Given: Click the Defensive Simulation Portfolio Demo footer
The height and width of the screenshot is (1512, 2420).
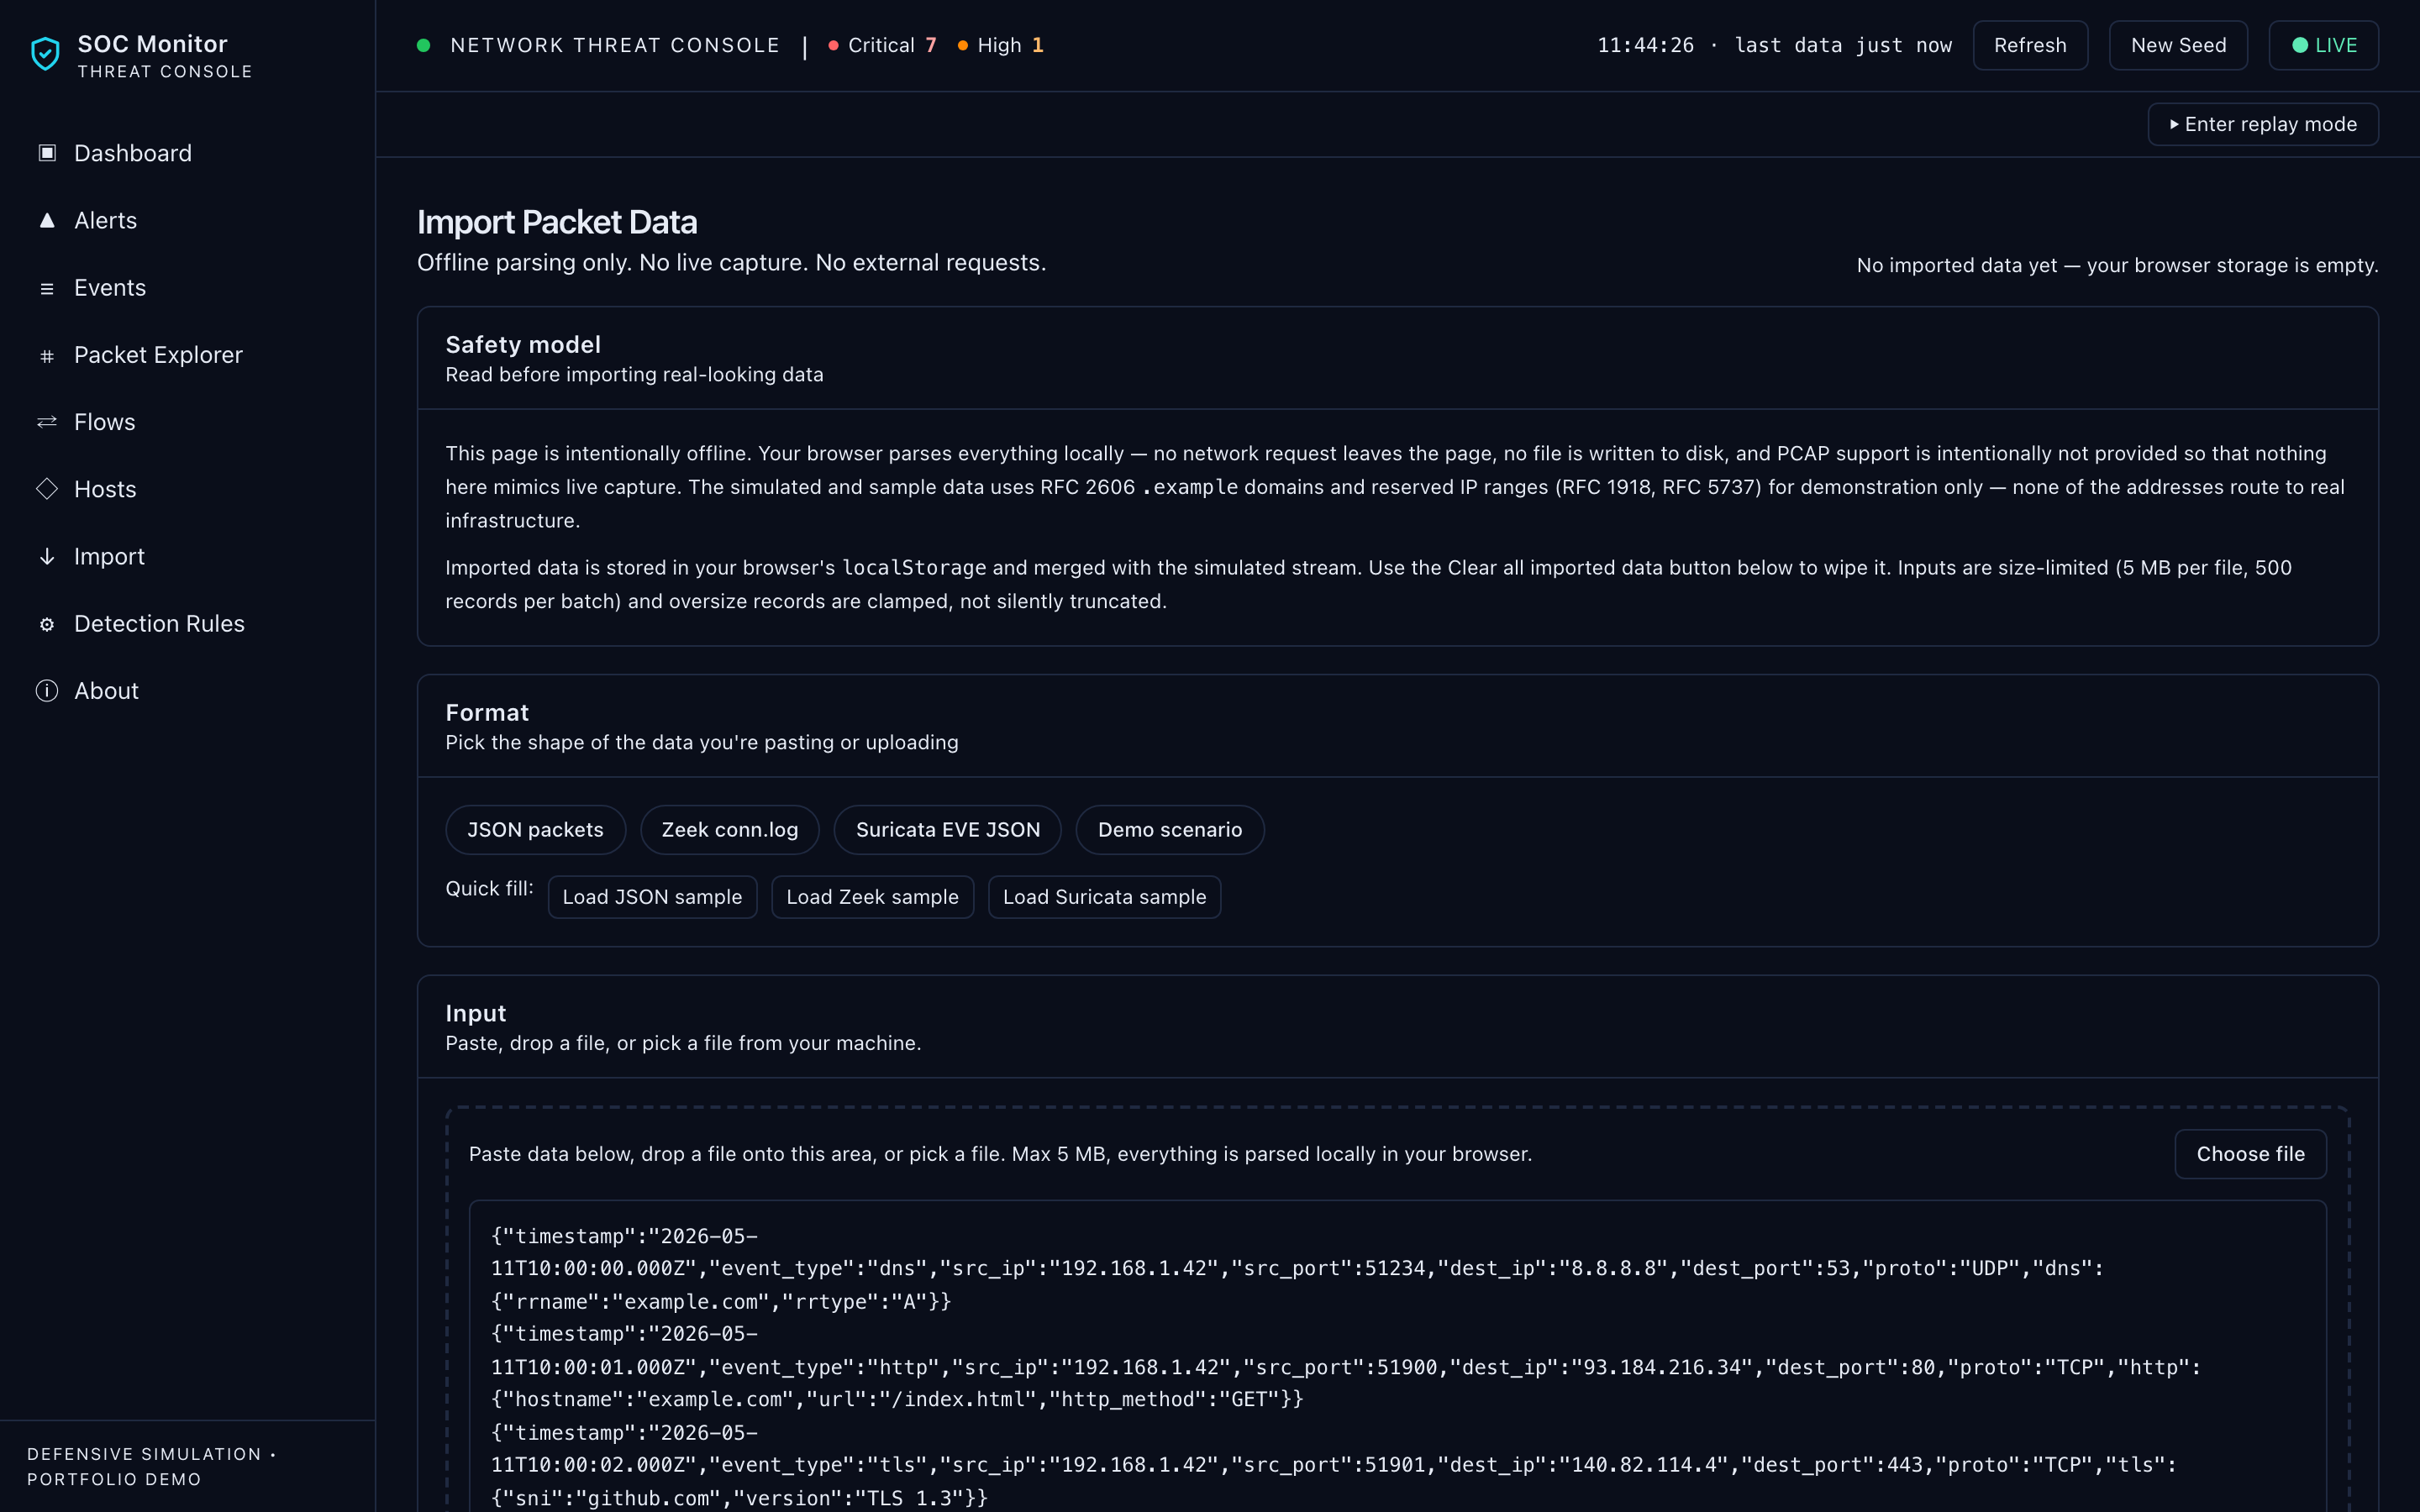Looking at the screenshot, I should pos(152,1467).
